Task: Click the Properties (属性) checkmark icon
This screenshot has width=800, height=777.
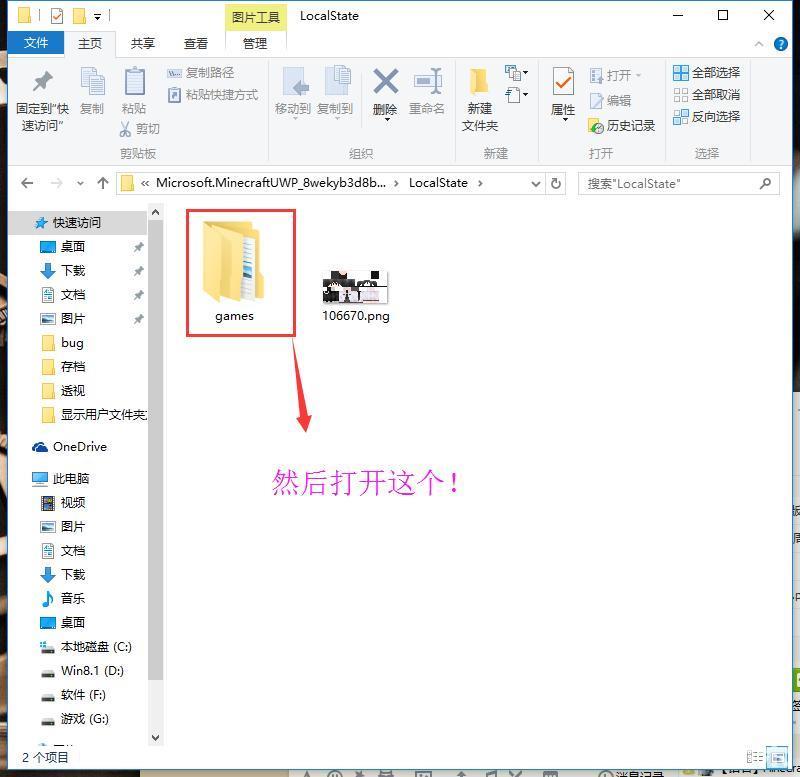Action: [x=563, y=82]
